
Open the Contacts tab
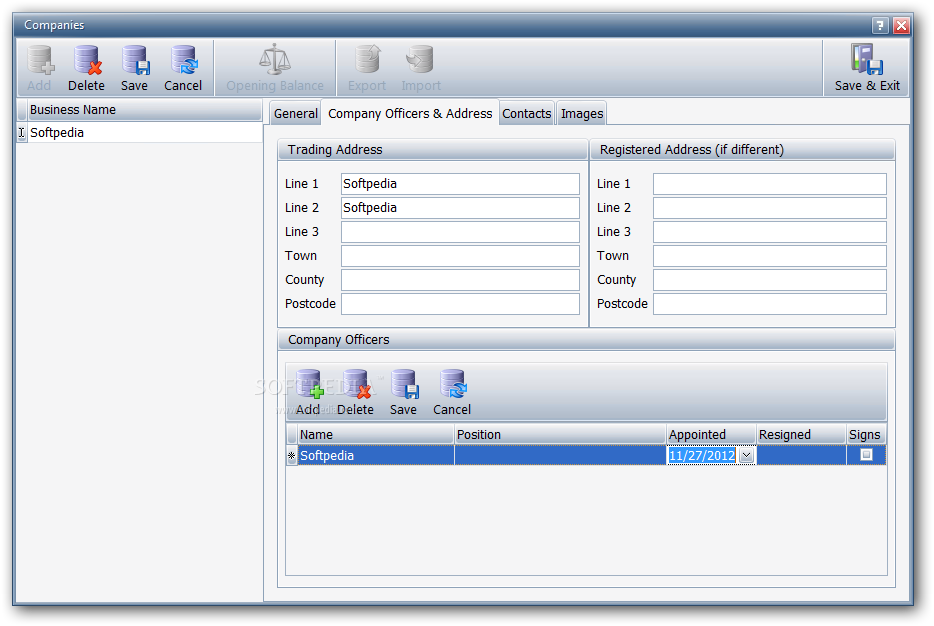click(527, 113)
